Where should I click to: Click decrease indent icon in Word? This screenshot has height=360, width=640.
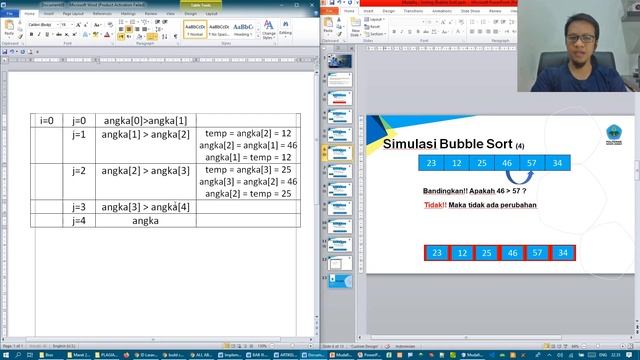click(158, 21)
